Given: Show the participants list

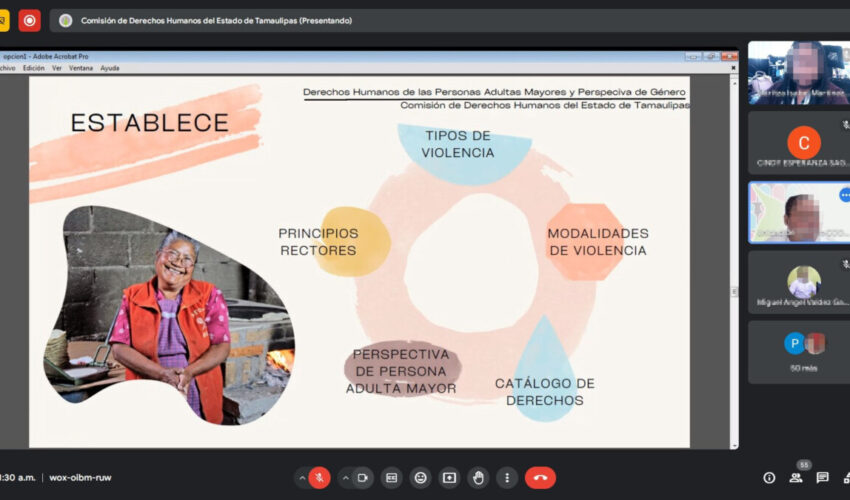Looking at the screenshot, I should point(796,478).
